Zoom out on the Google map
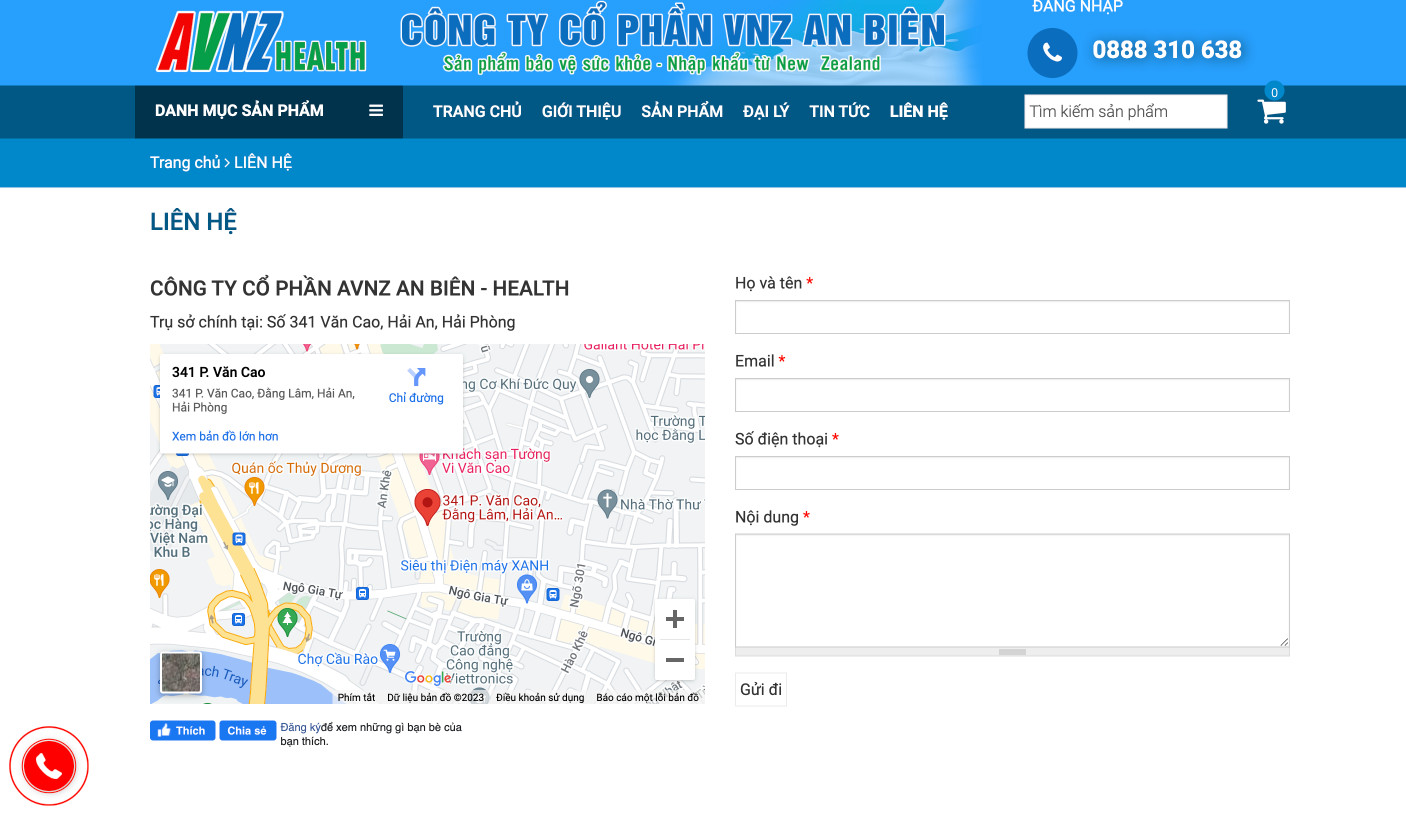The image size is (1406, 814). (675, 659)
